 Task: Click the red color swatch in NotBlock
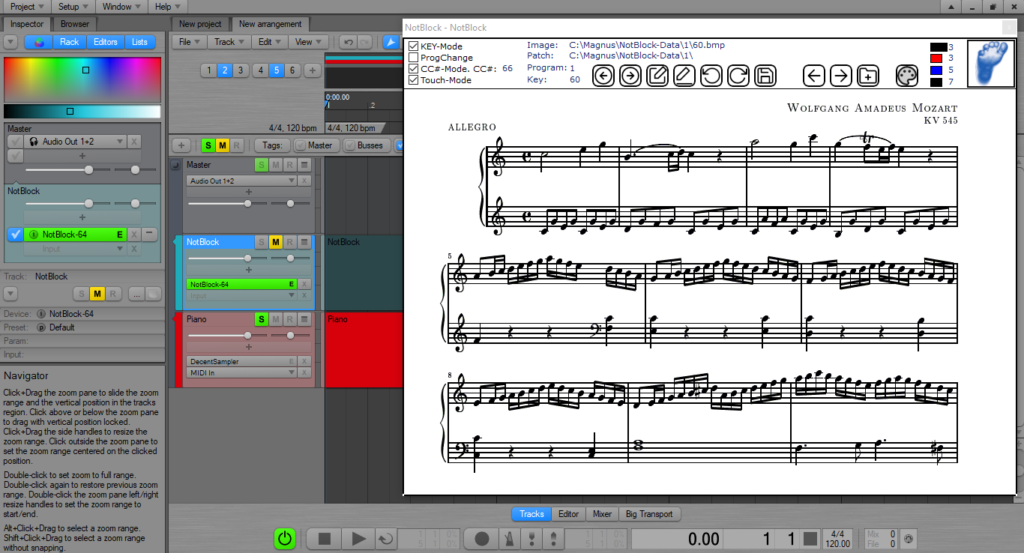pyautogui.click(x=936, y=58)
